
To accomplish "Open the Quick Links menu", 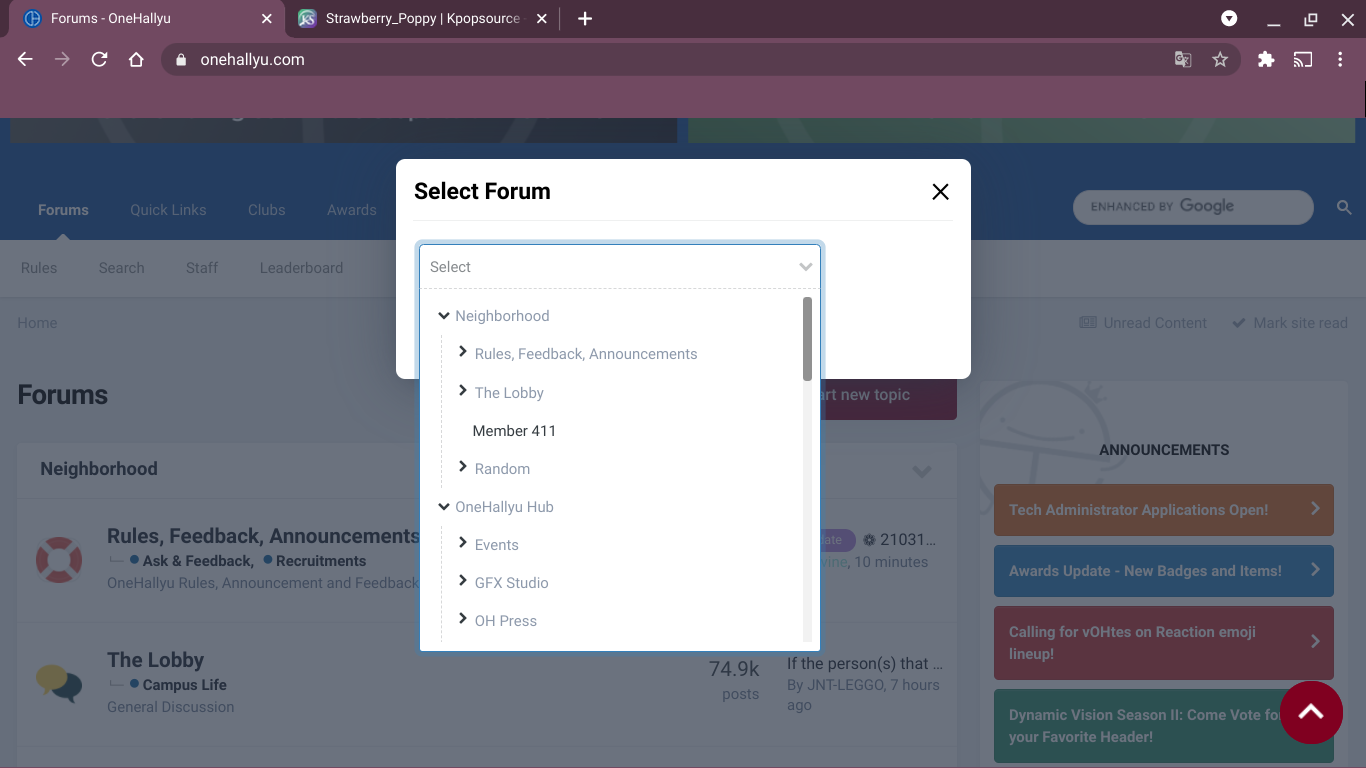I will point(168,210).
